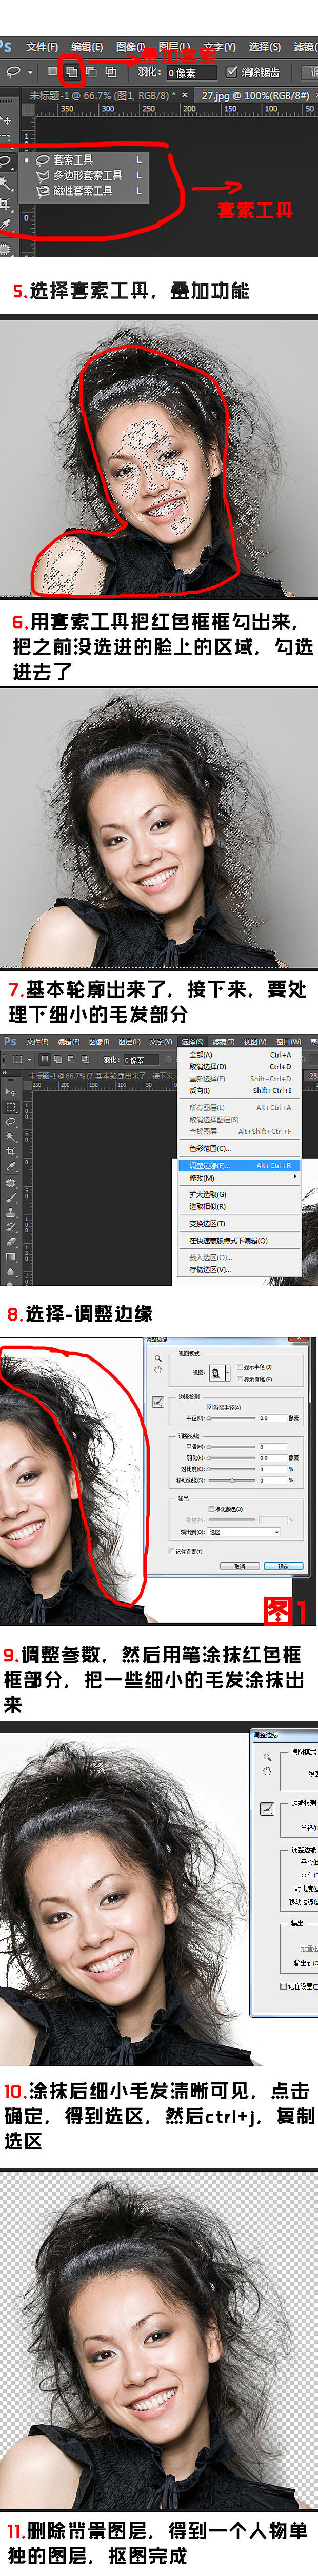The width and height of the screenshot is (318, 2576).
Task: Click the 羽化 feather value field in dialog
Action: click(273, 1458)
